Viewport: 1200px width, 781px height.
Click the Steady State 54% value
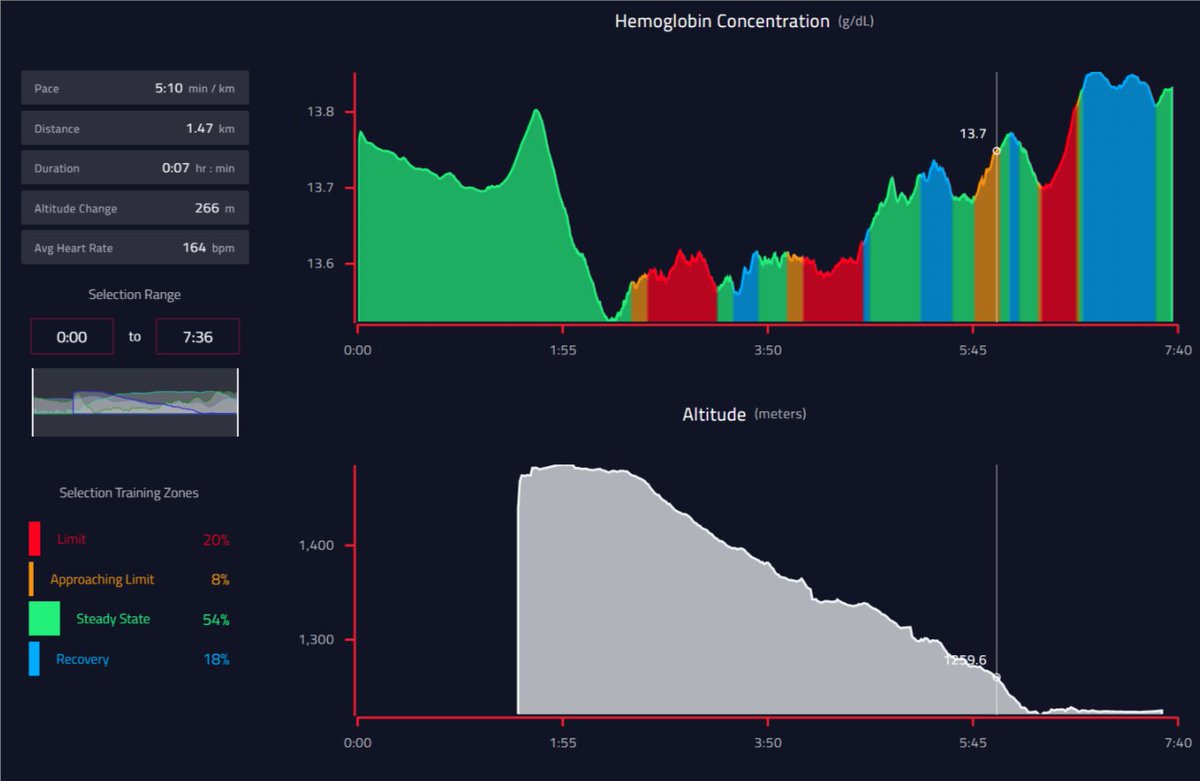[x=216, y=620]
